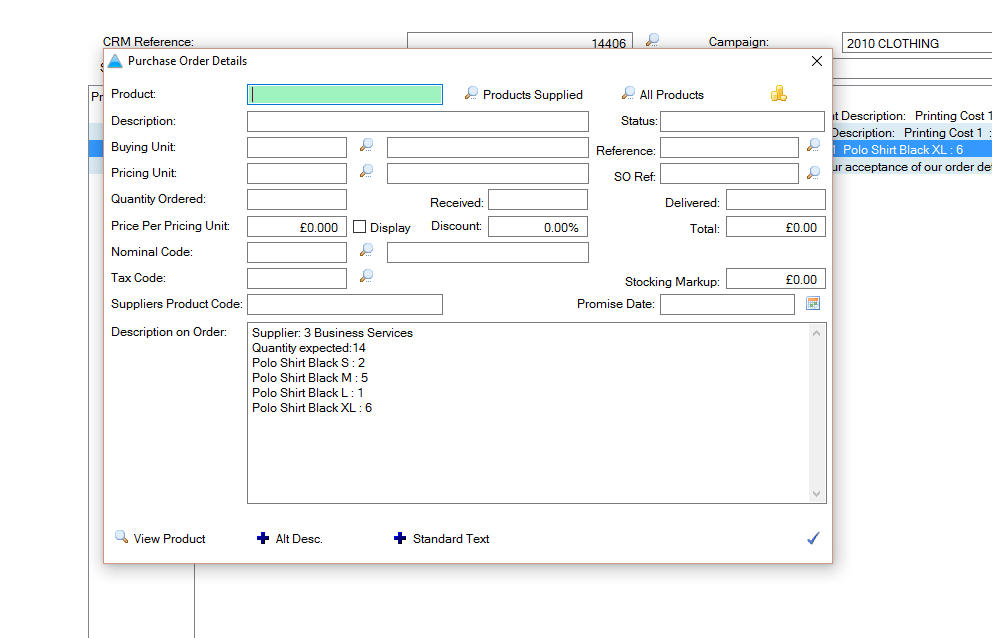
Task: Open All Products list
Action: [x=671, y=95]
